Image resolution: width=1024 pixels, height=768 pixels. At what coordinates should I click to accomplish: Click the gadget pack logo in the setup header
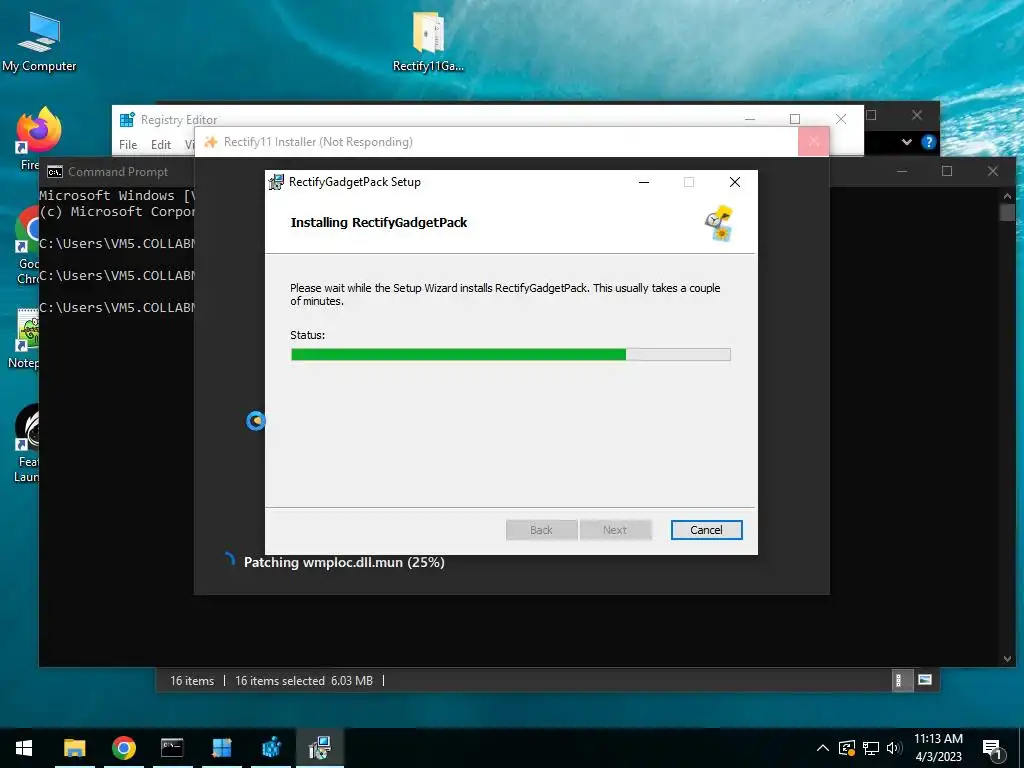coord(719,223)
